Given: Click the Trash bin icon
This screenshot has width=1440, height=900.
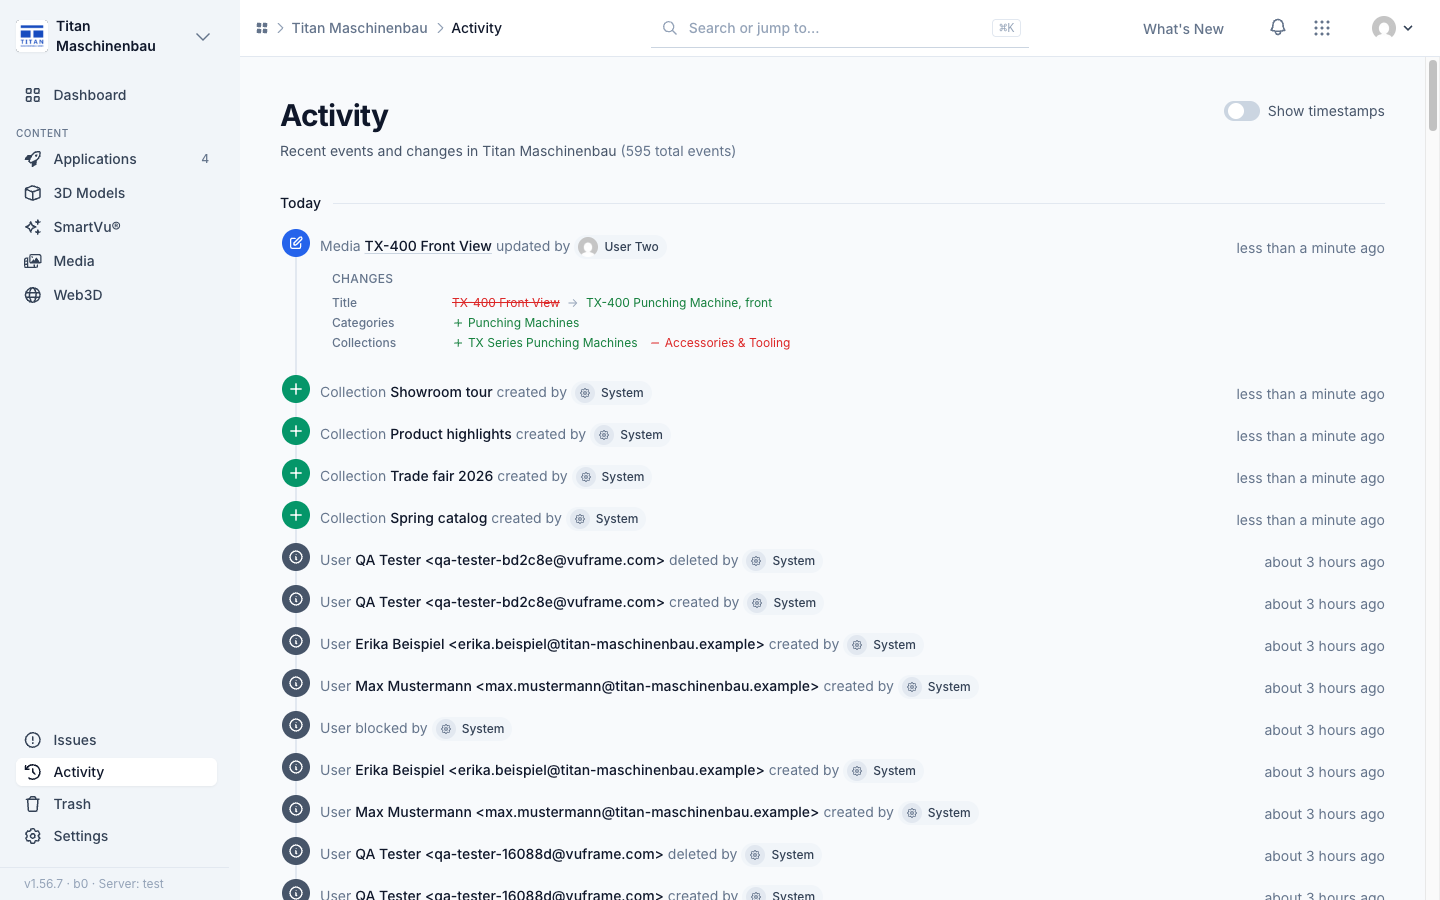Looking at the screenshot, I should coord(33,804).
